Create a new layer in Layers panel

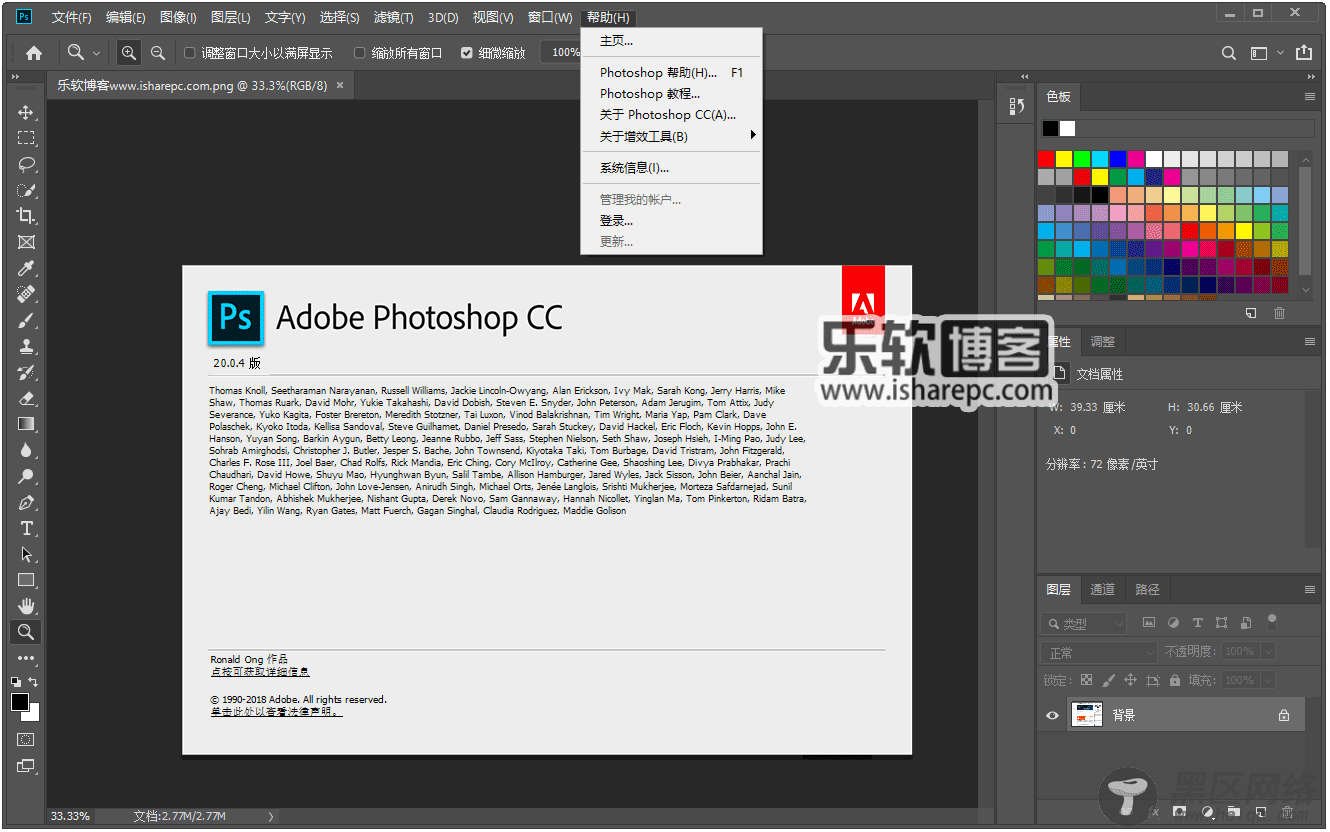1261,811
